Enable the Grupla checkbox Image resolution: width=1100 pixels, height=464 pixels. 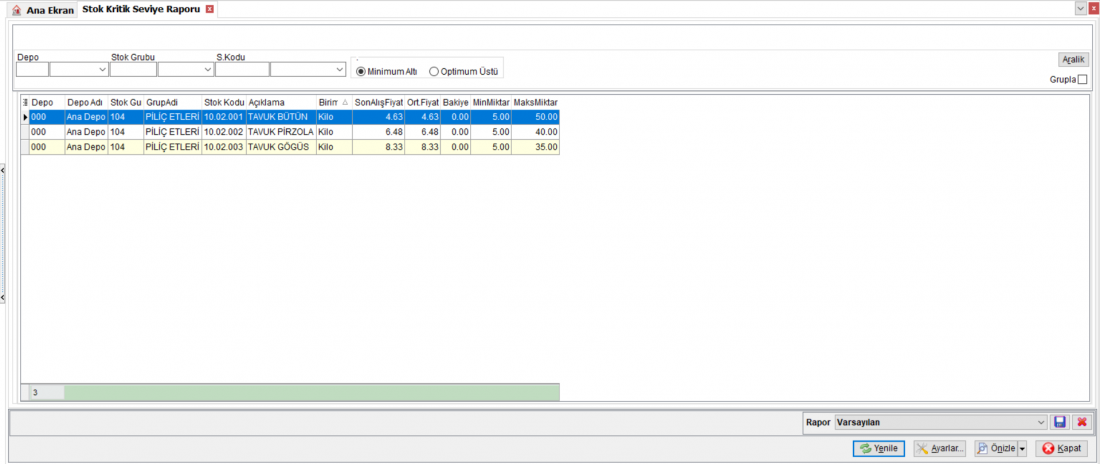(1082, 79)
